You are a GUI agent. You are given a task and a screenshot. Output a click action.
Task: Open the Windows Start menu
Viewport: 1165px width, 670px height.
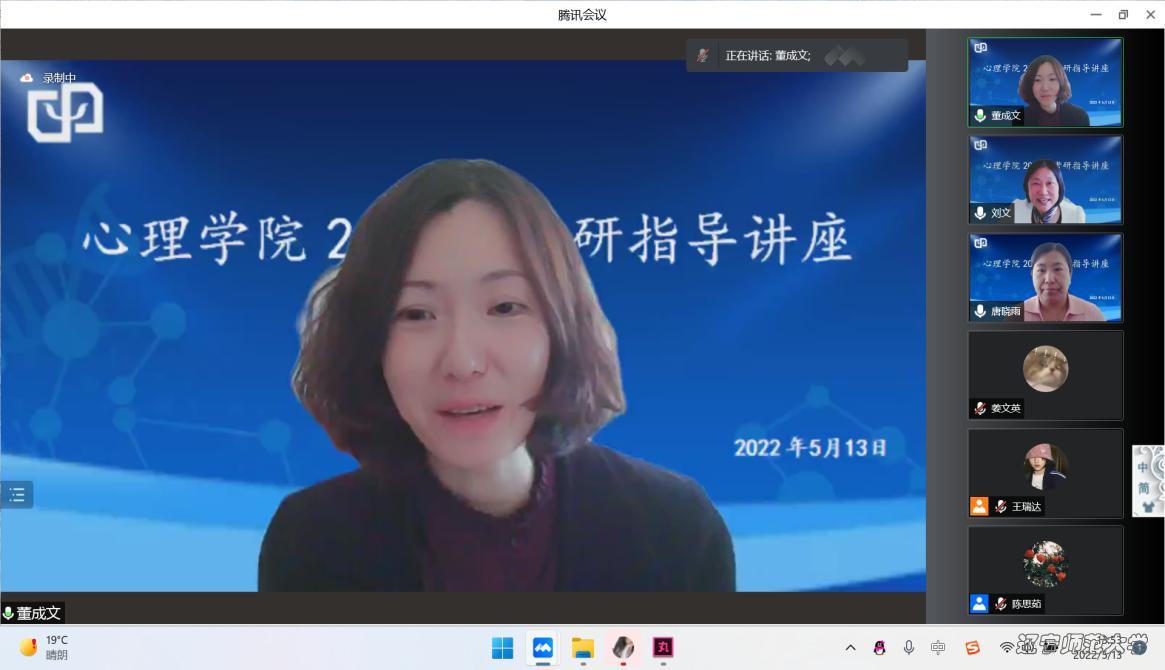click(x=502, y=648)
